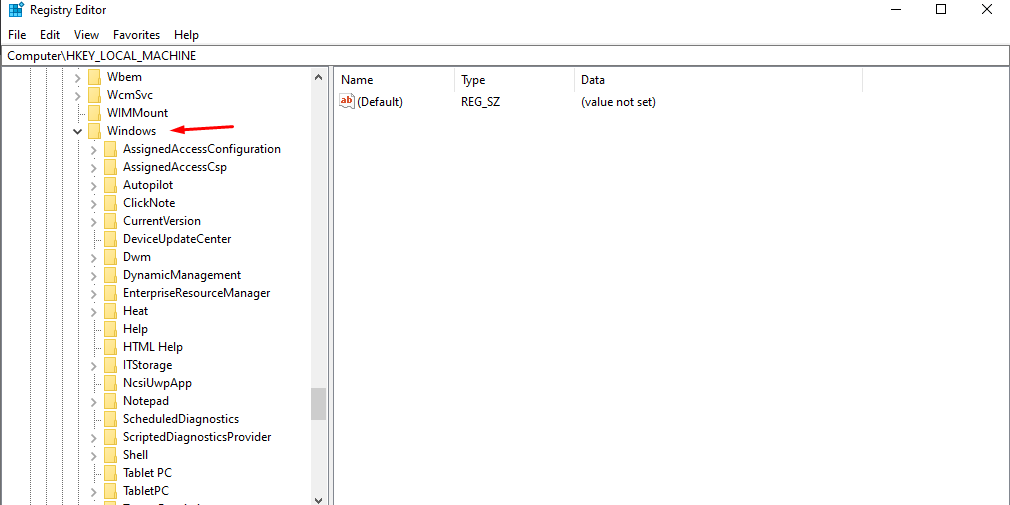
Task: Expand the DynamicManagement key
Action: (94, 276)
